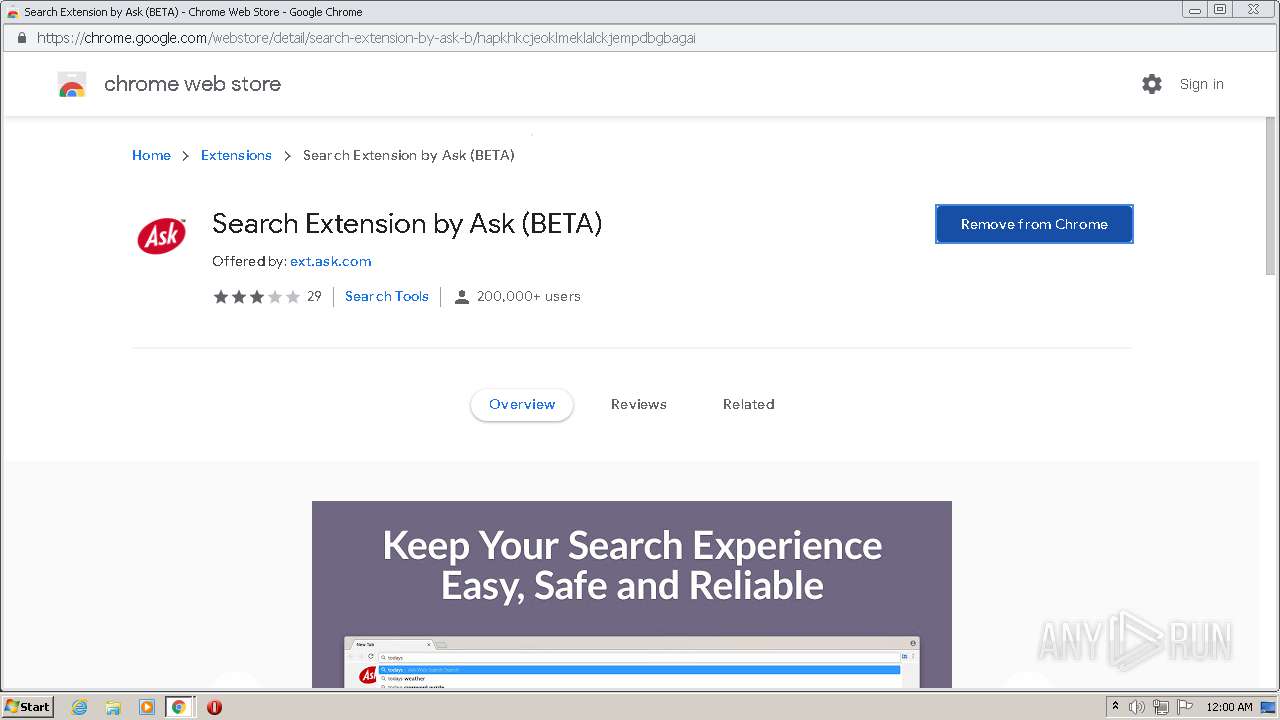Open the Extensions breadcrumb link

tap(236, 155)
